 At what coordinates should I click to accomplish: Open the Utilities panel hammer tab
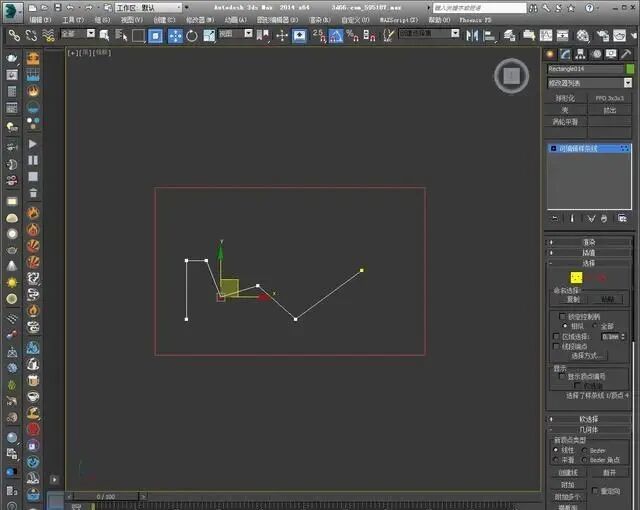[626, 54]
